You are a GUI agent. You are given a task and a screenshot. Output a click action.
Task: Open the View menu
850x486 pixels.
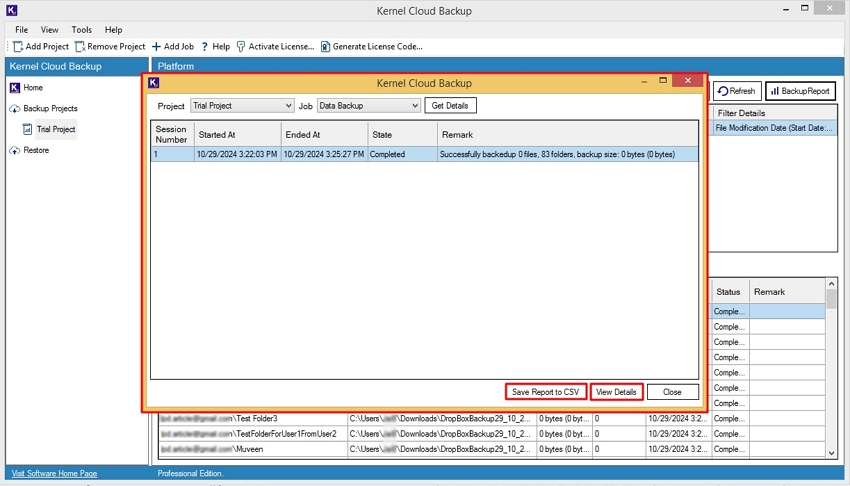click(x=49, y=30)
